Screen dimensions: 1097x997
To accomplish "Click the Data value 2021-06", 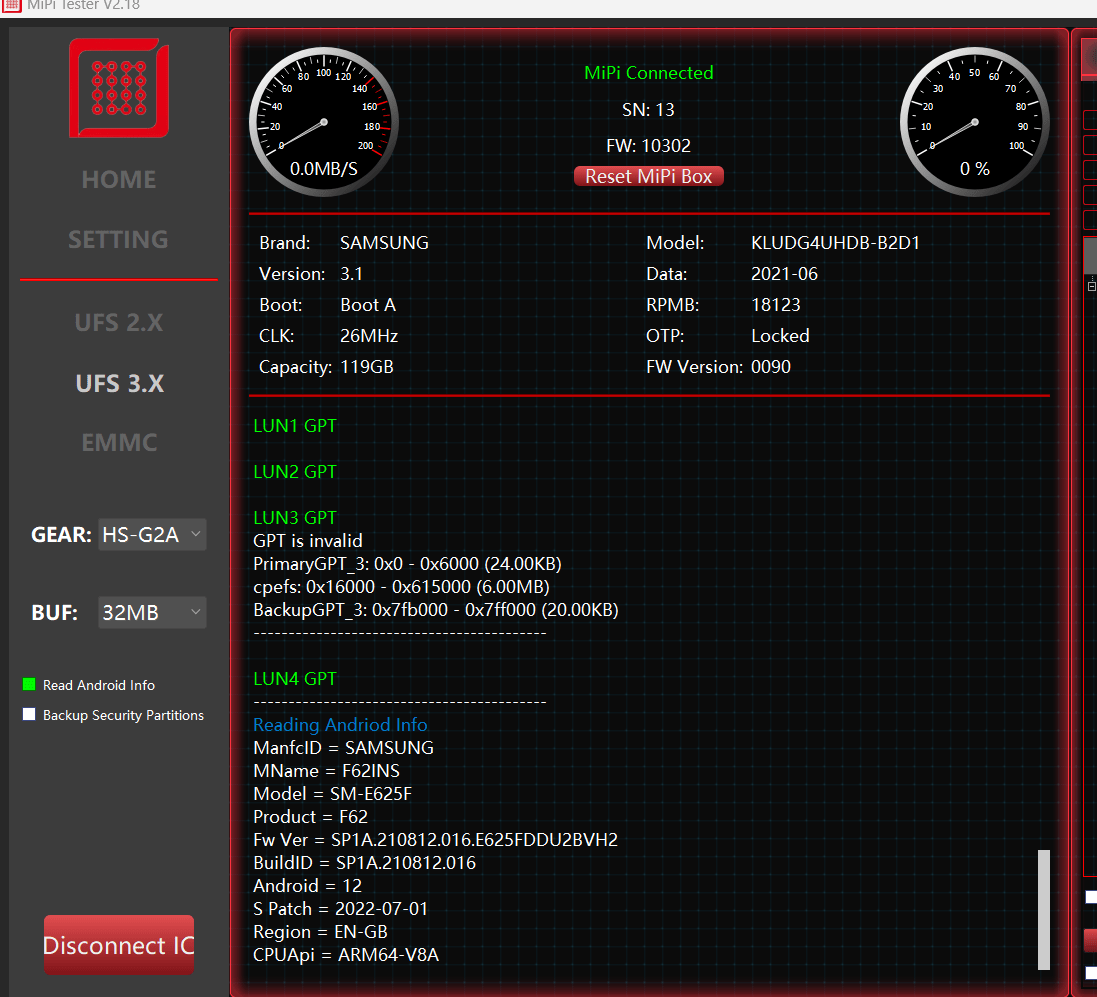I will (784, 274).
